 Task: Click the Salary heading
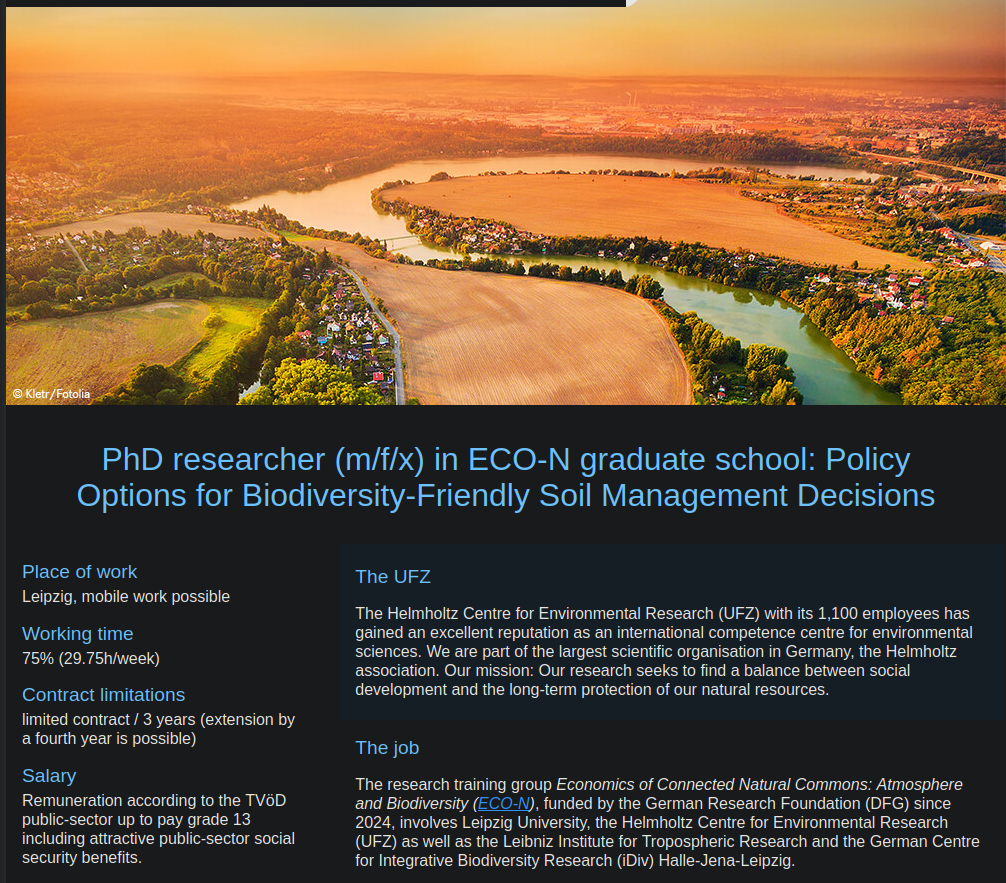(x=49, y=776)
